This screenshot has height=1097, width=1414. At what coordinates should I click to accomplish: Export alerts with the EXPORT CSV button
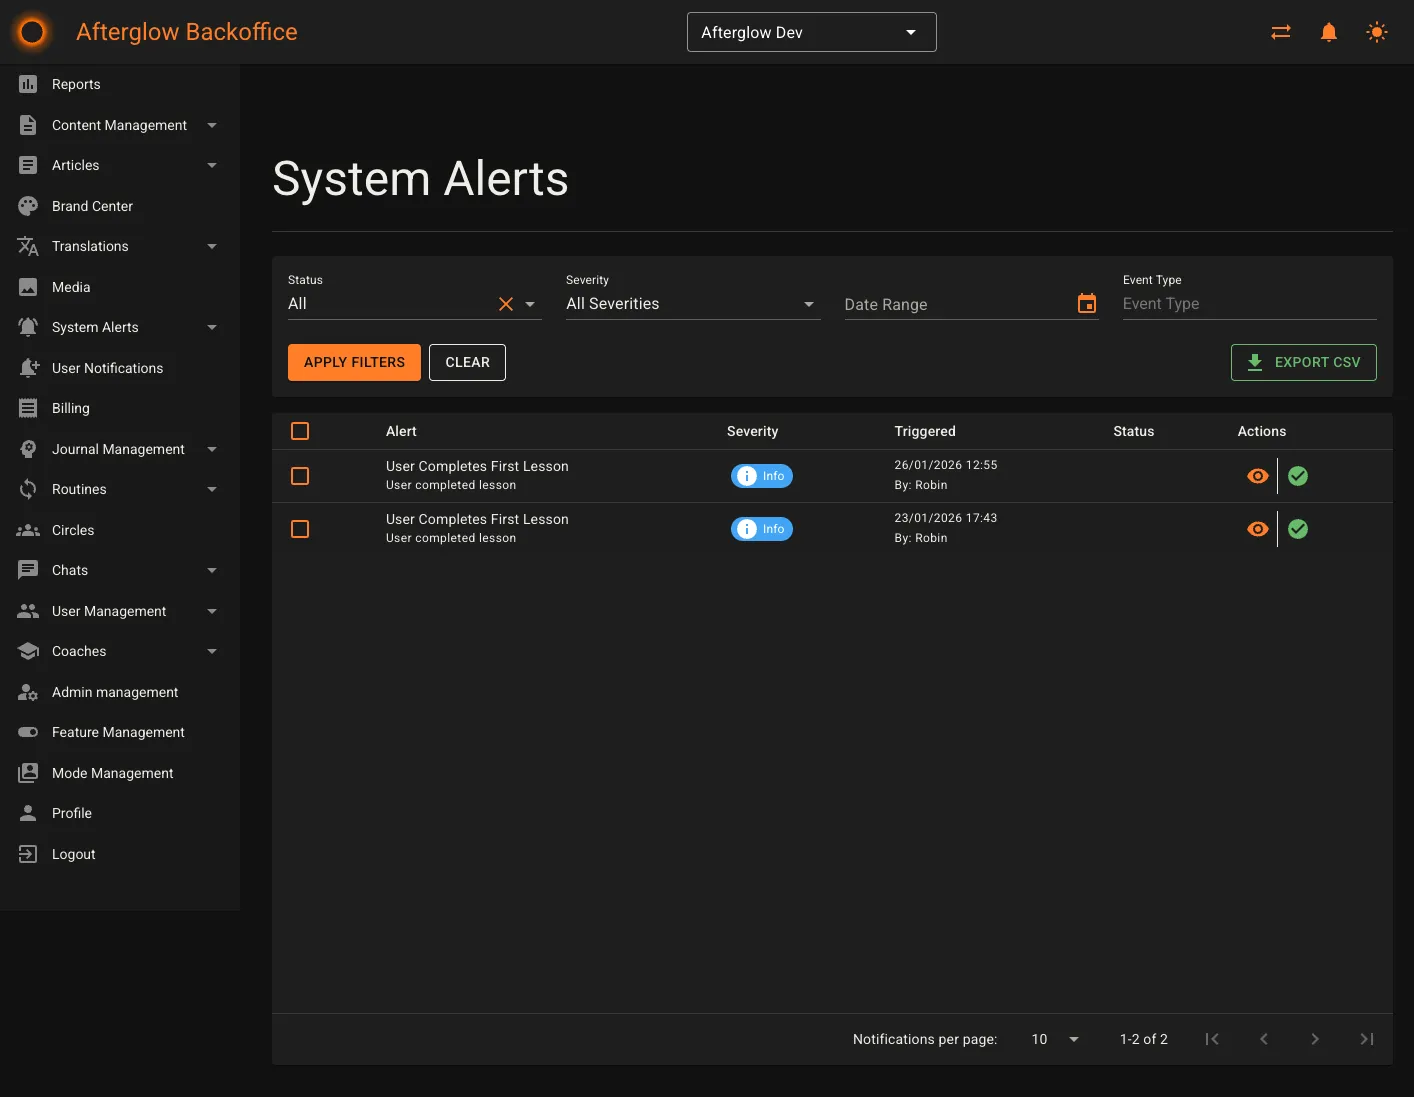(x=1303, y=362)
